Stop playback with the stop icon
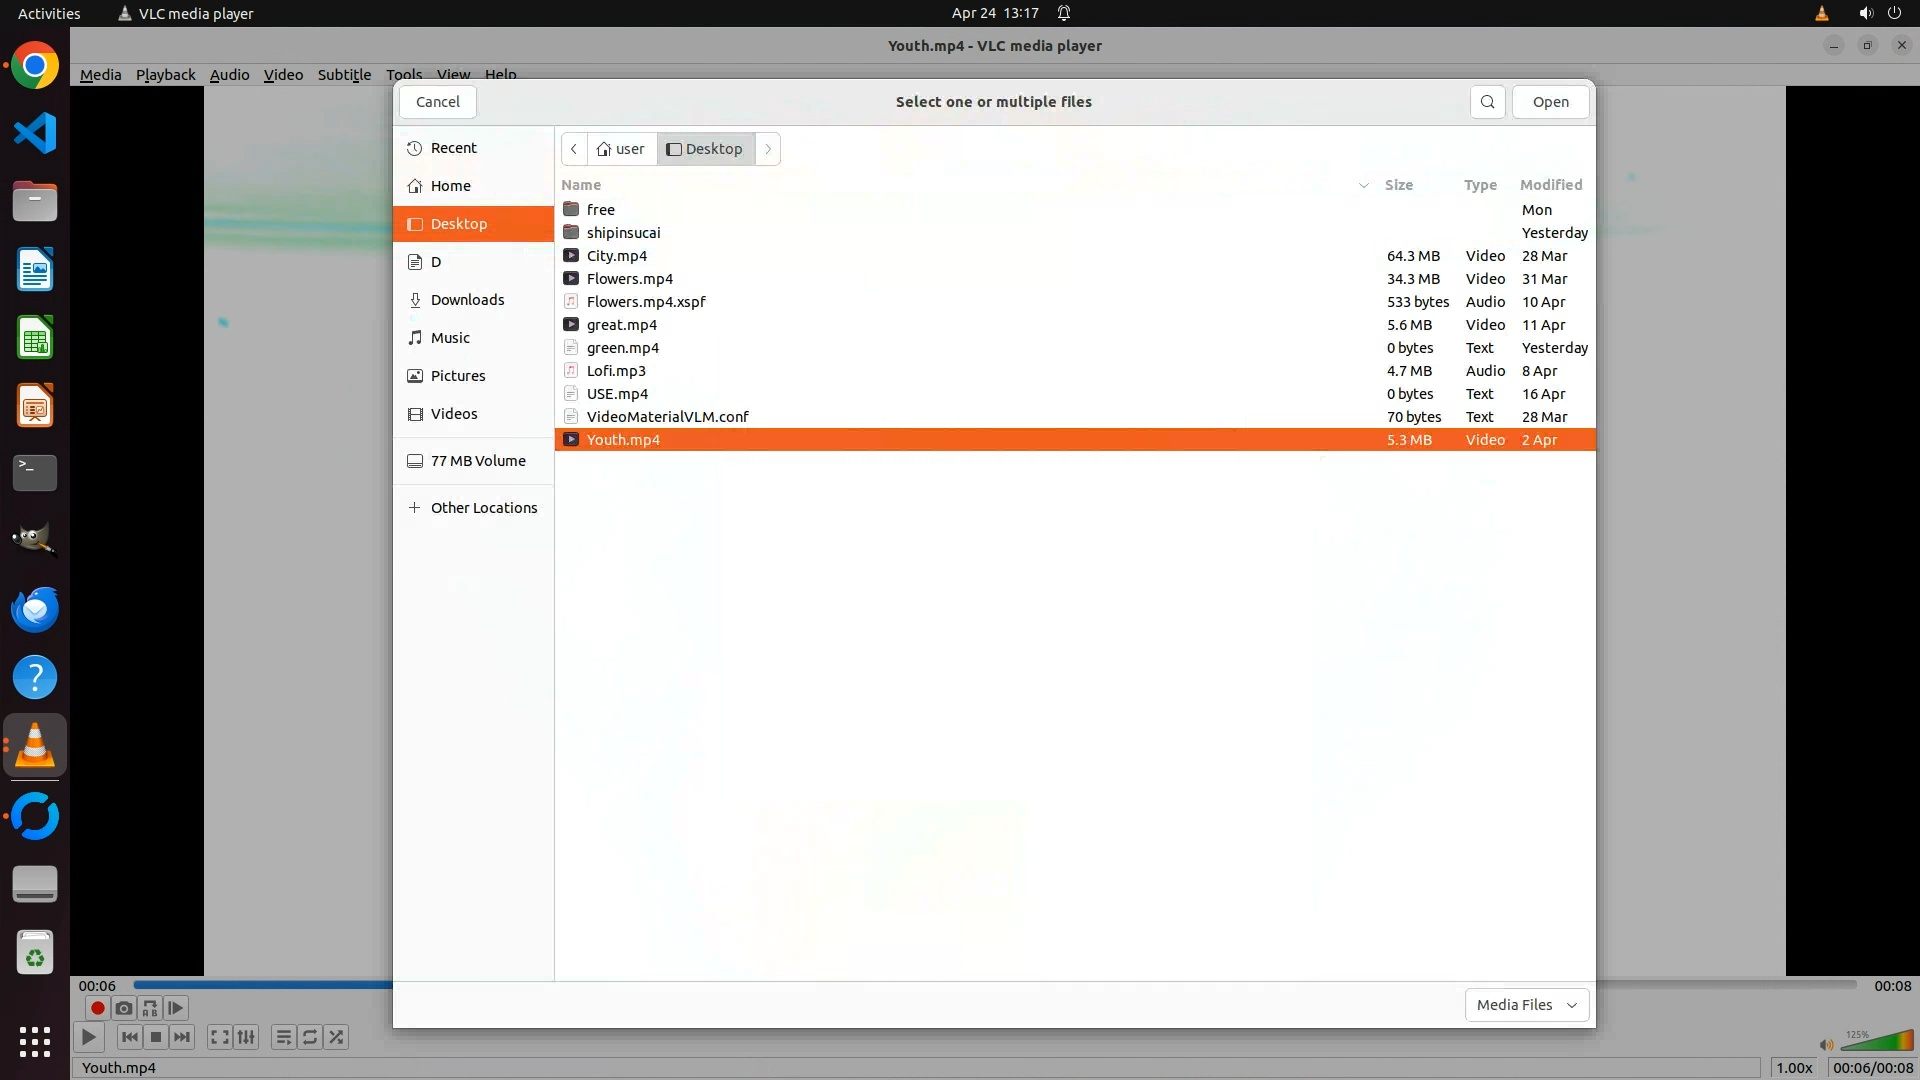The height and width of the screenshot is (1080, 1920). [x=156, y=1037]
